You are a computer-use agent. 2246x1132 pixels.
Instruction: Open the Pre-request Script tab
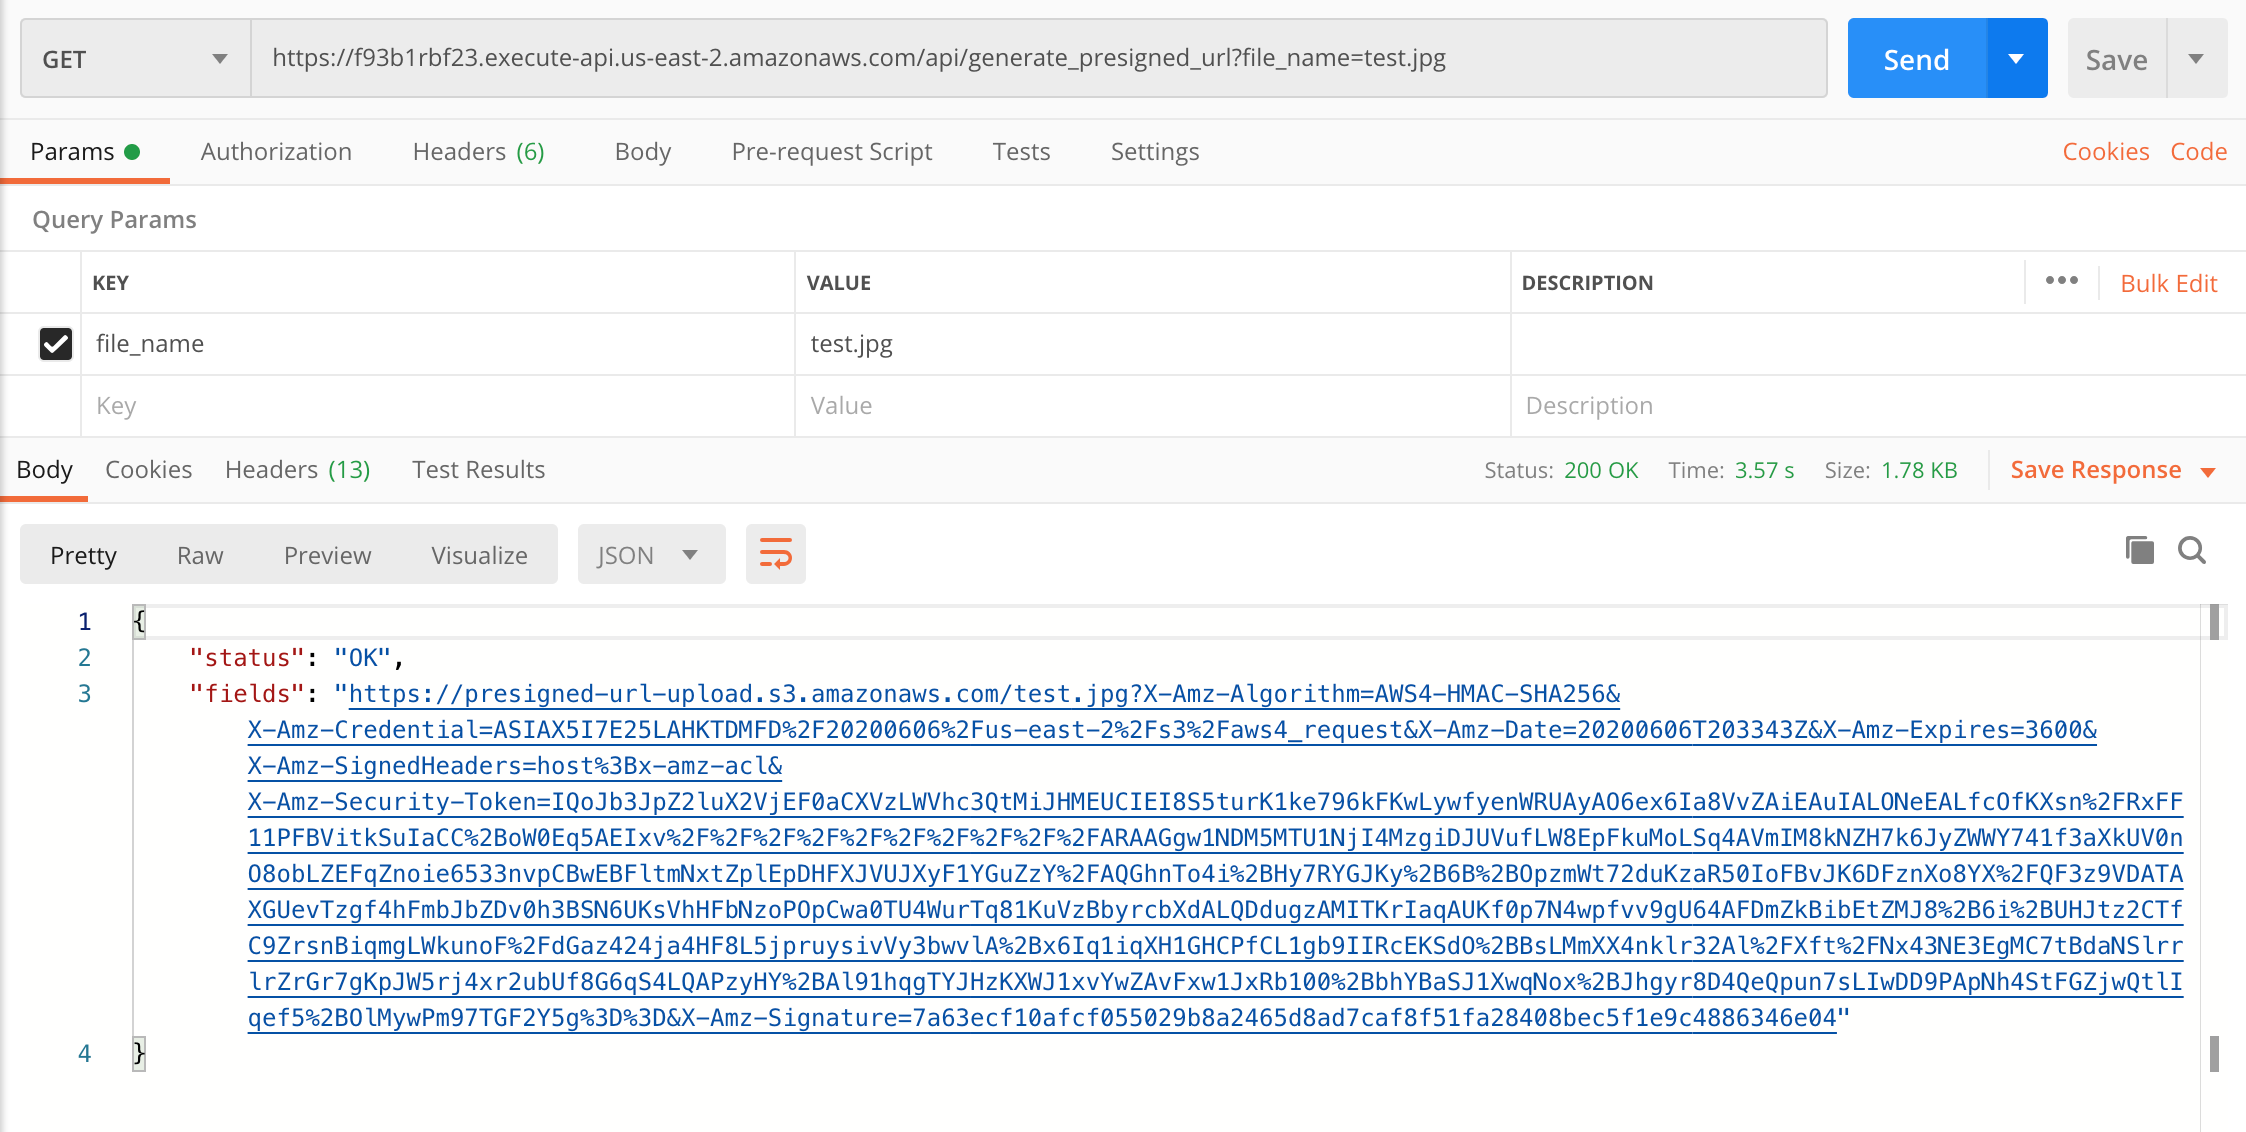click(x=831, y=152)
